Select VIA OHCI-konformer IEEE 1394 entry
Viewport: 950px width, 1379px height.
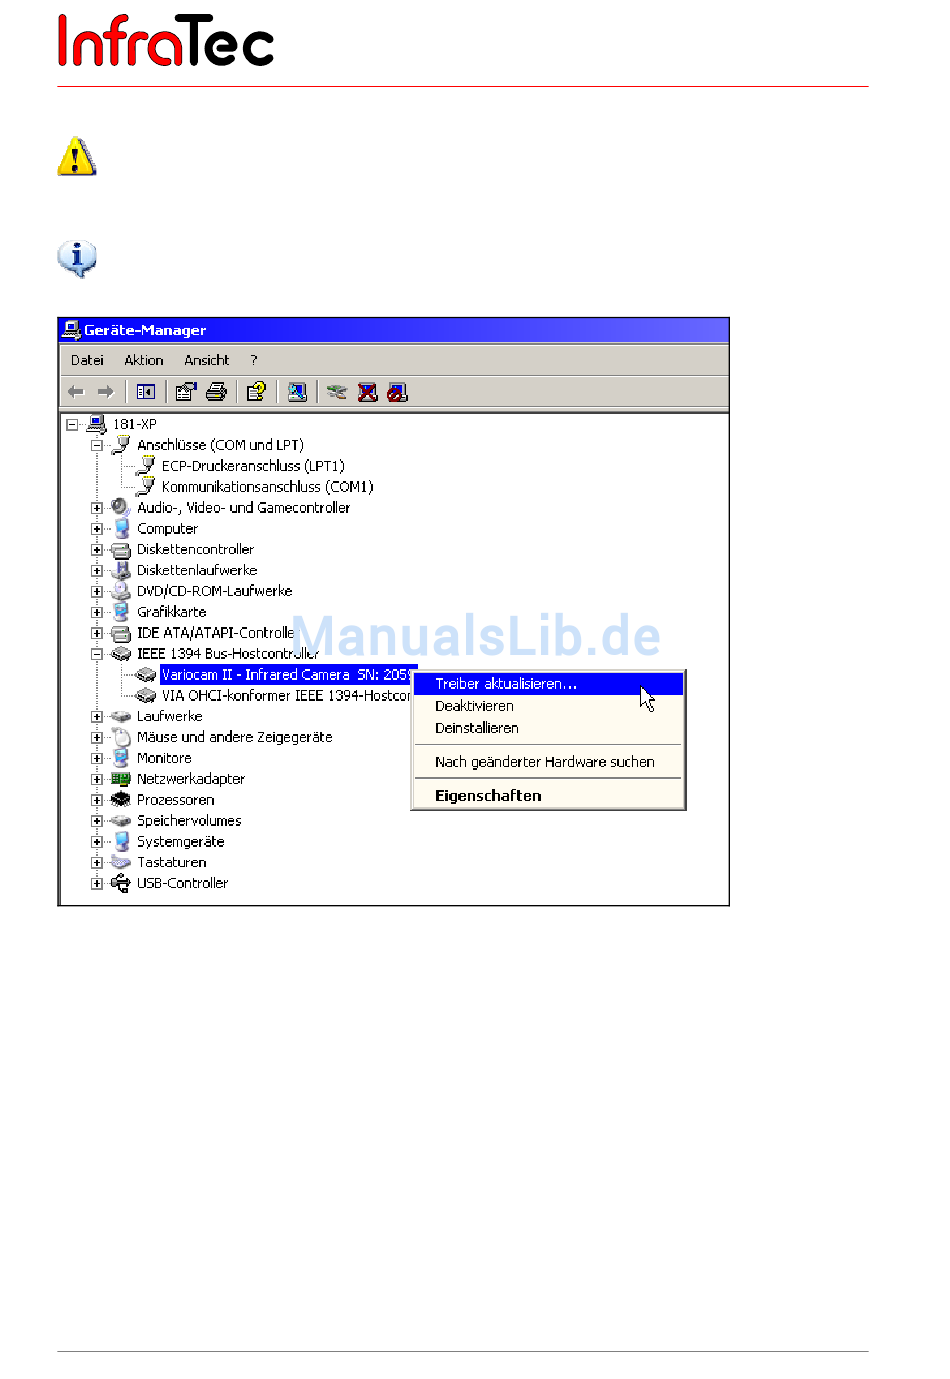(286, 696)
